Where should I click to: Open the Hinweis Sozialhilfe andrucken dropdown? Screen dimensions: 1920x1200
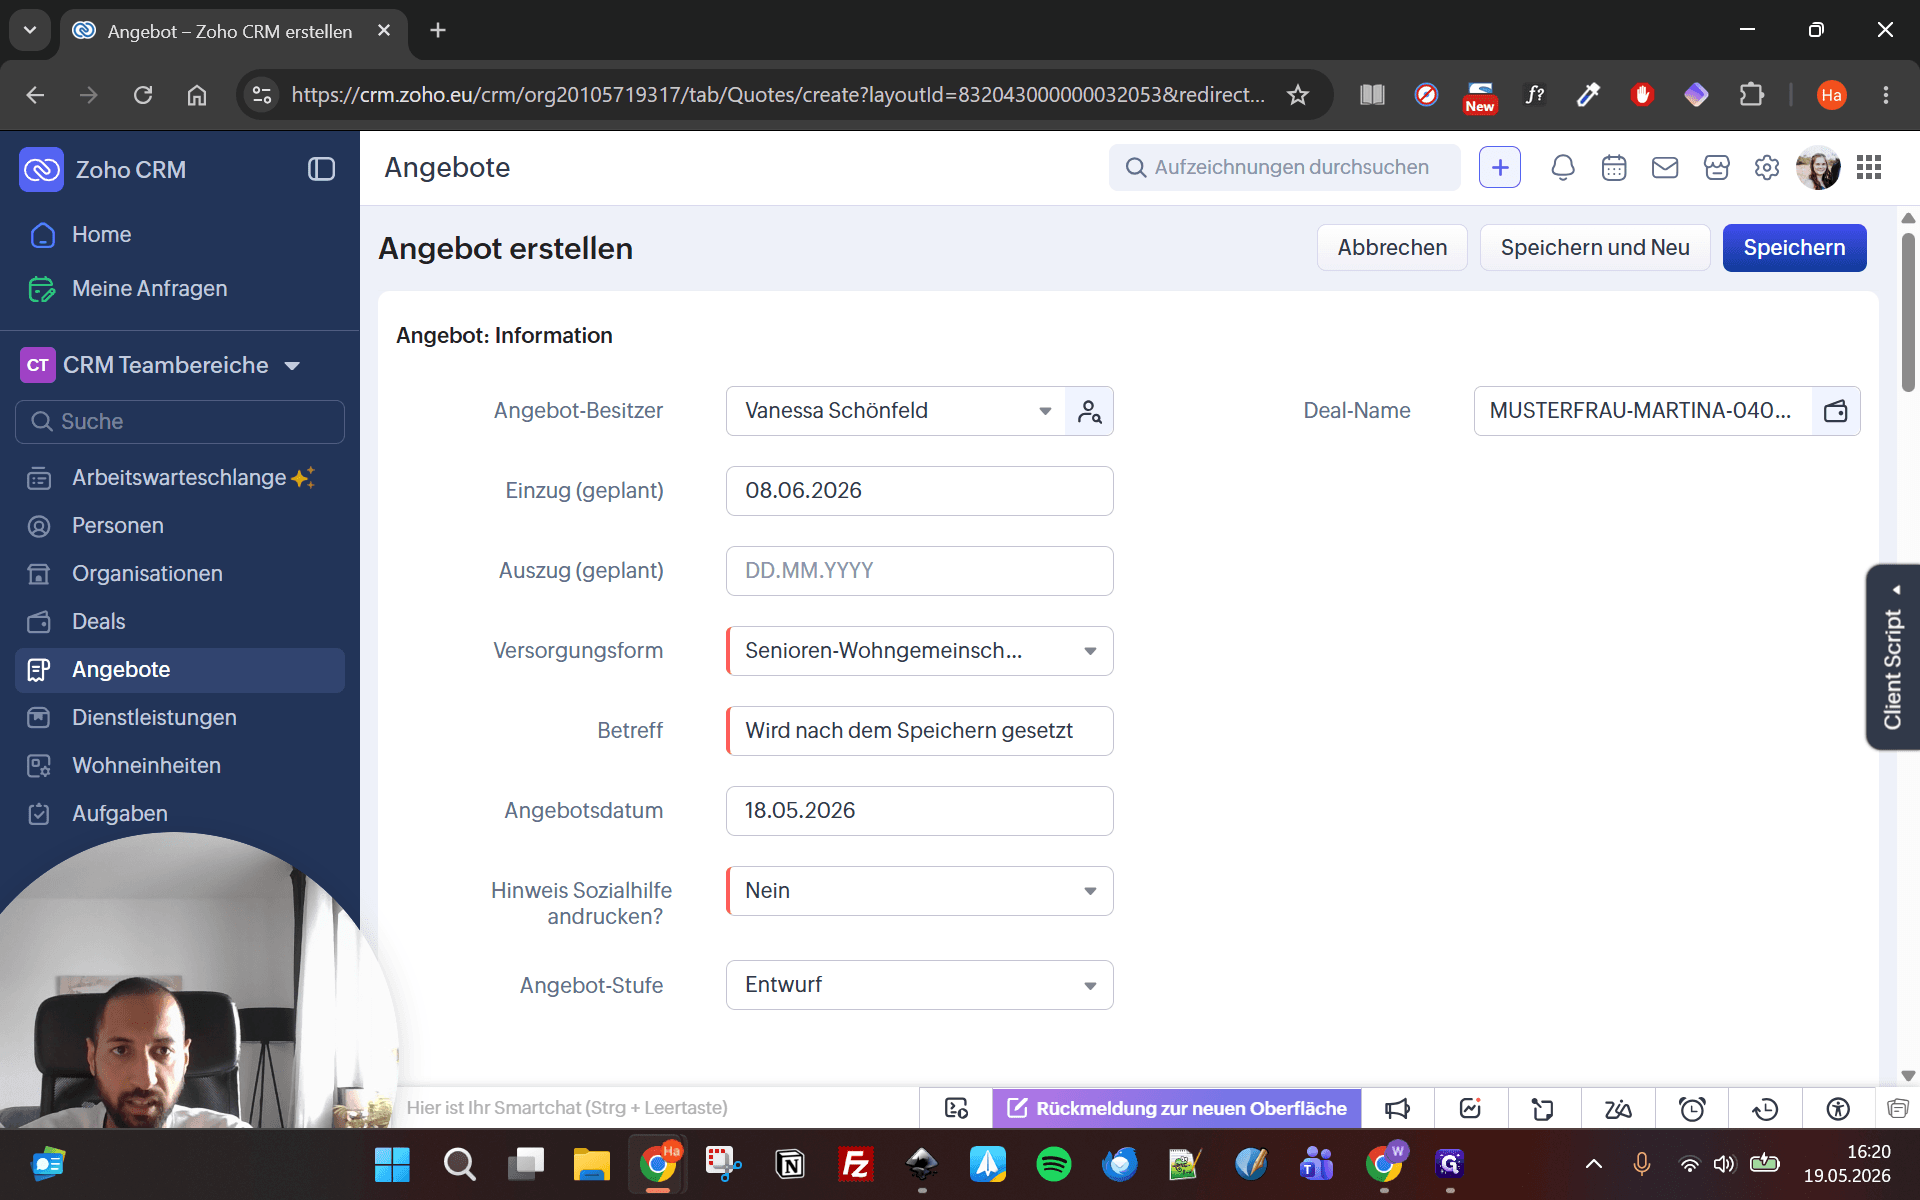pyautogui.click(x=919, y=891)
